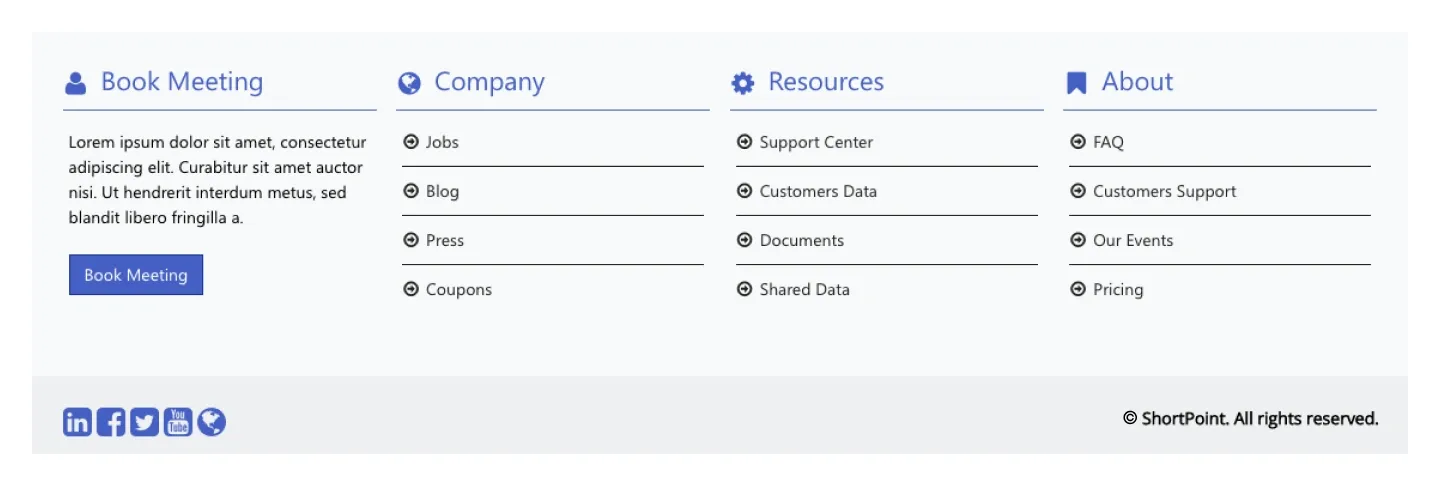Click the arrow icon next to Customers Data
Viewport: 1440px width, 486px height.
pyautogui.click(x=744, y=191)
